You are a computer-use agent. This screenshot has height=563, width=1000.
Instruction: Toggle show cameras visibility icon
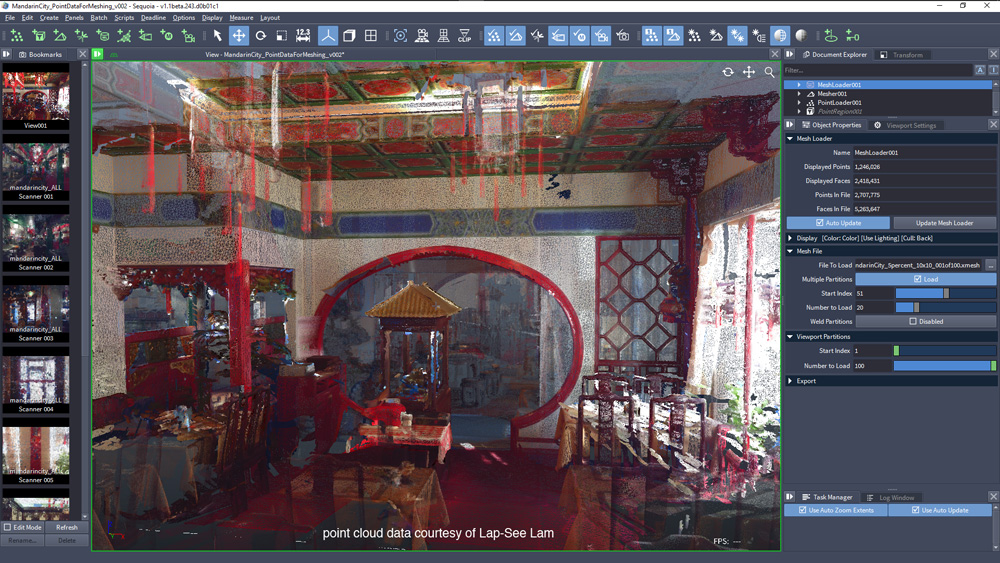(x=601, y=36)
